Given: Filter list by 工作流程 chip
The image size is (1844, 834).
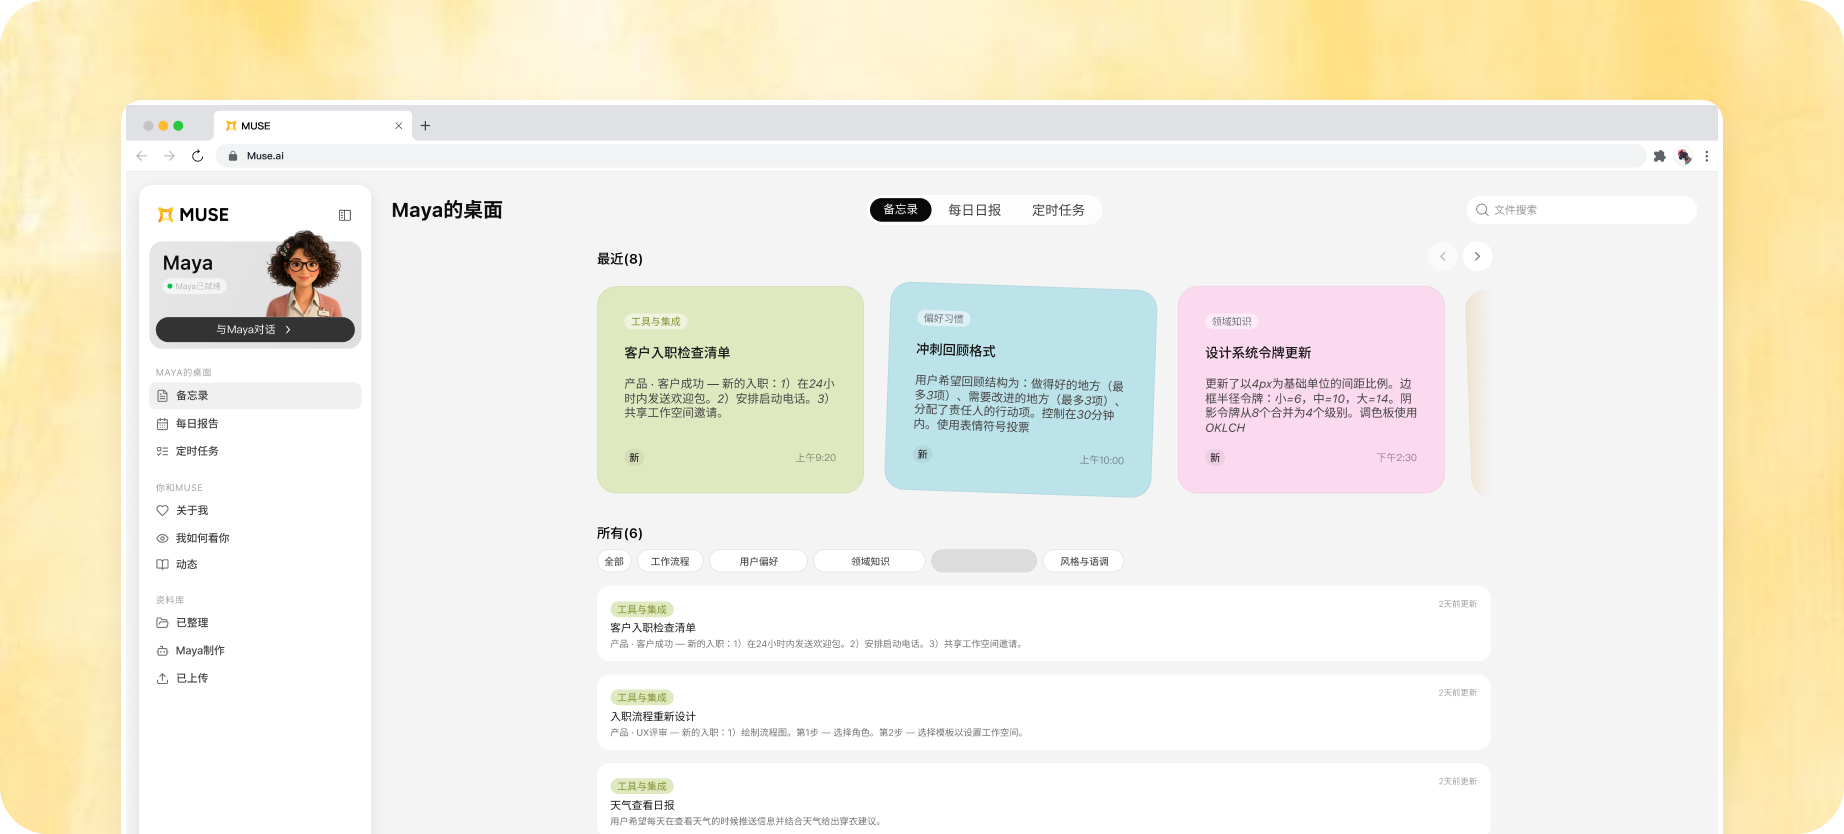Looking at the screenshot, I should click(x=670, y=561).
